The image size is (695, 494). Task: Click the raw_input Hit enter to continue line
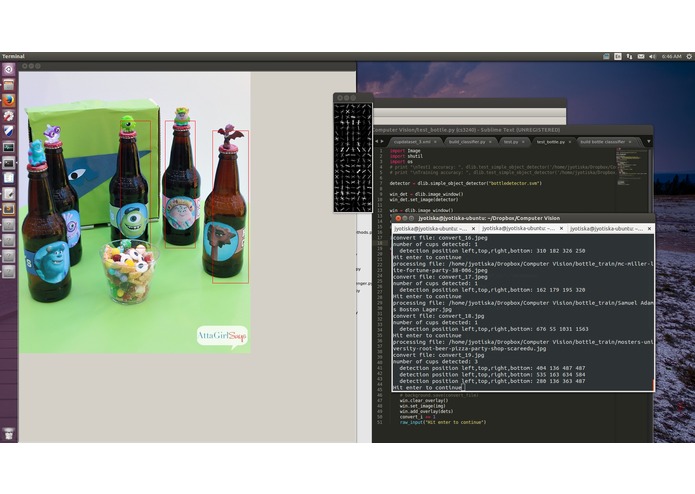[443, 422]
